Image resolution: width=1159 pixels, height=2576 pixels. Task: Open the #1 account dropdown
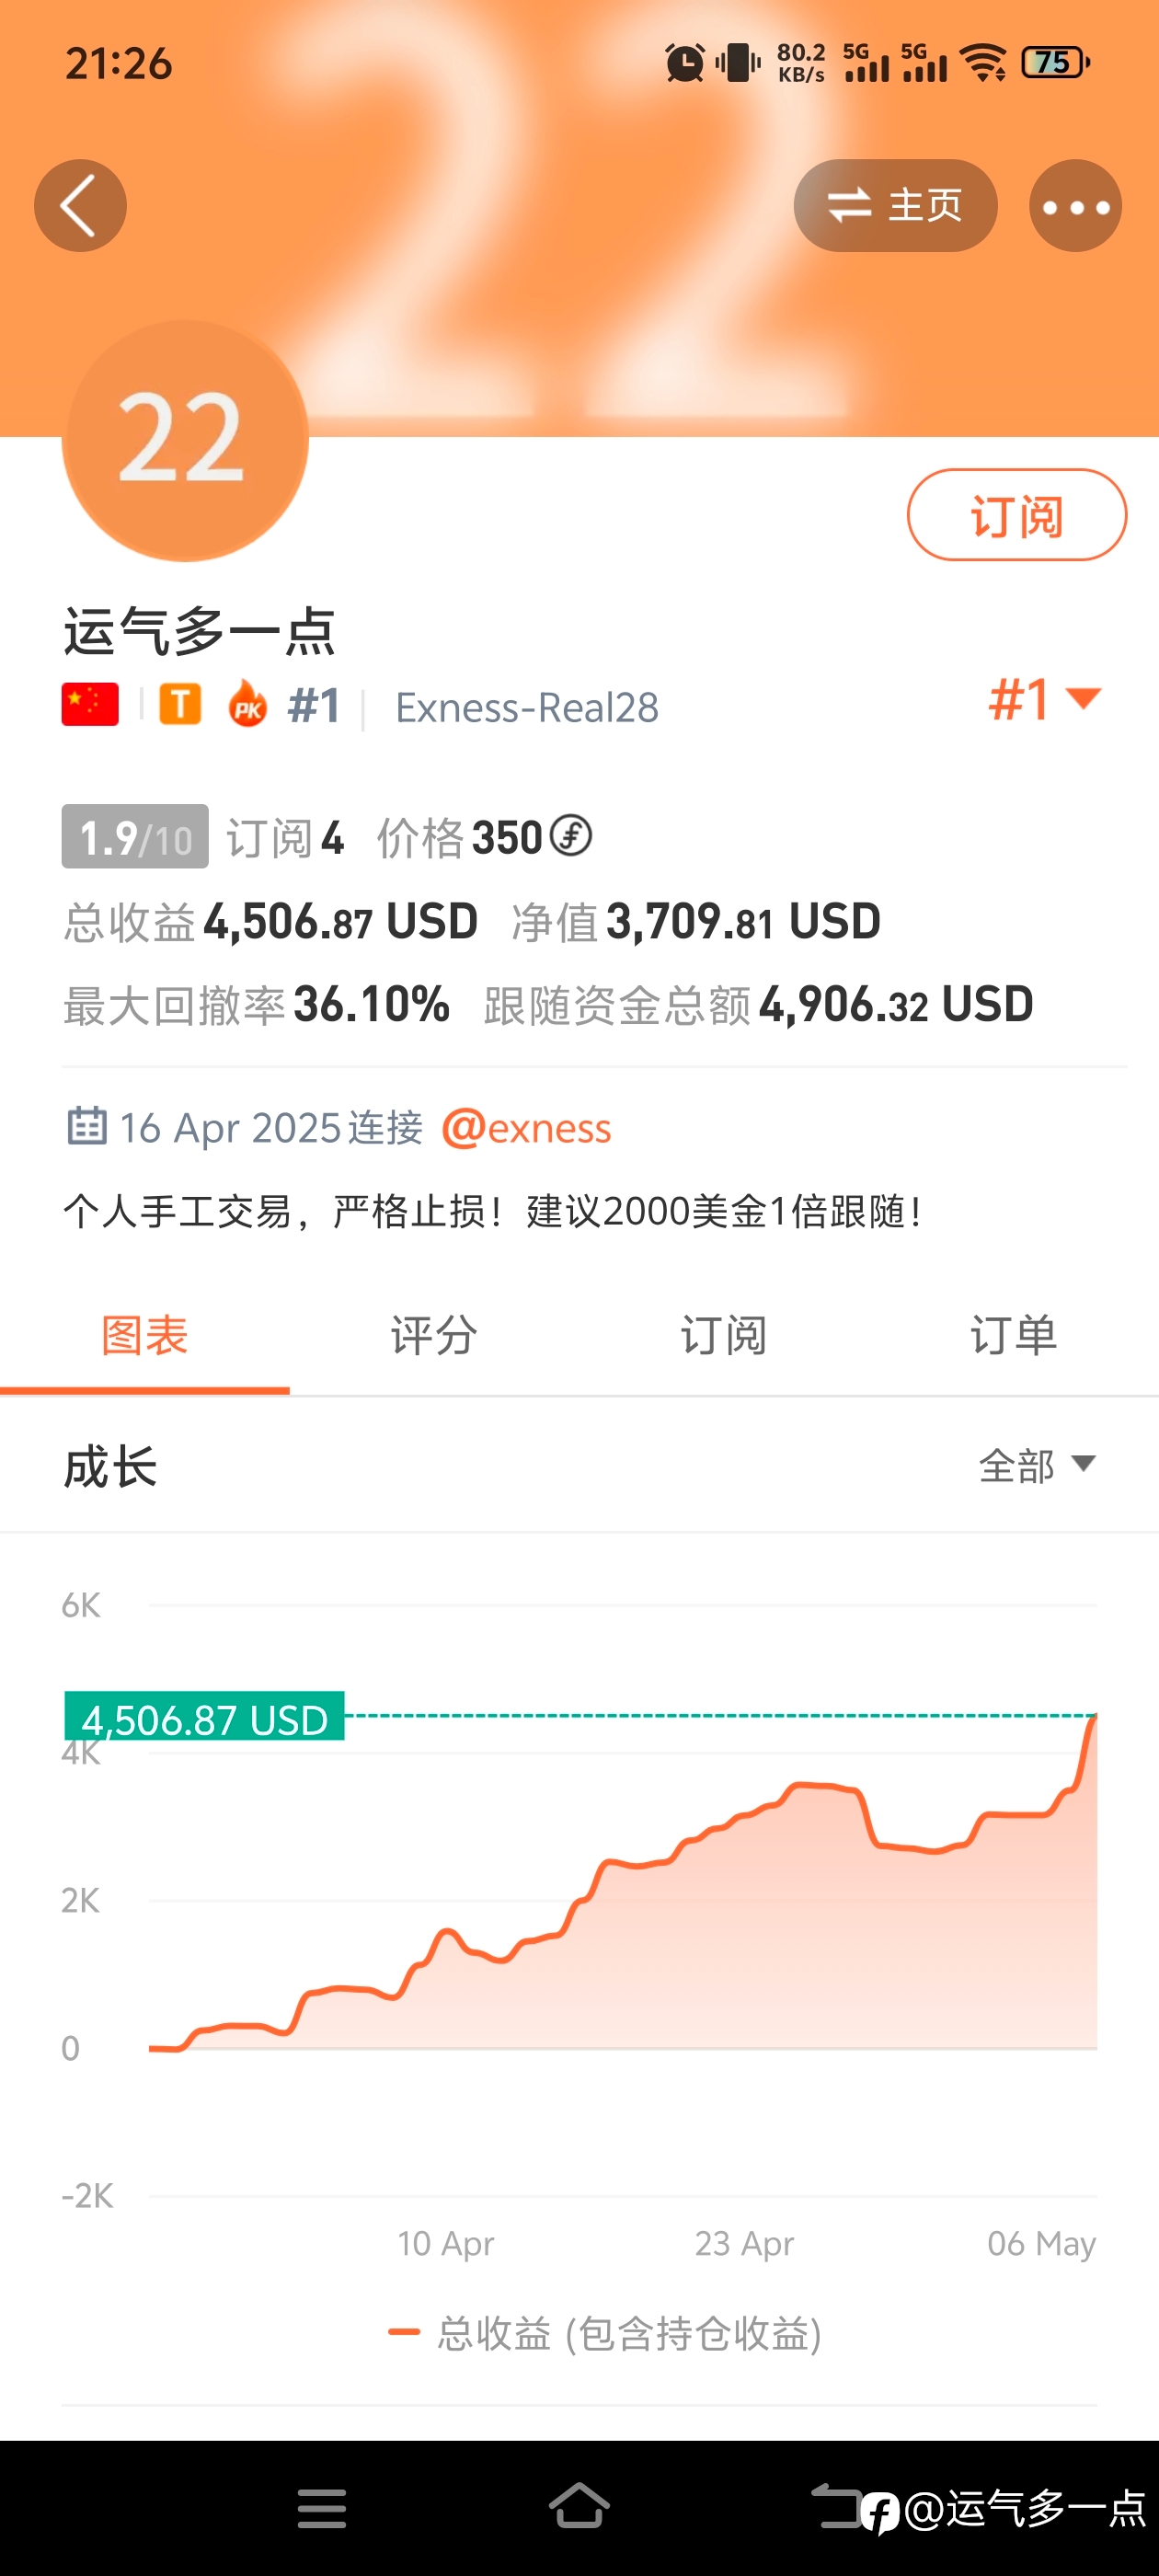pos(1044,698)
